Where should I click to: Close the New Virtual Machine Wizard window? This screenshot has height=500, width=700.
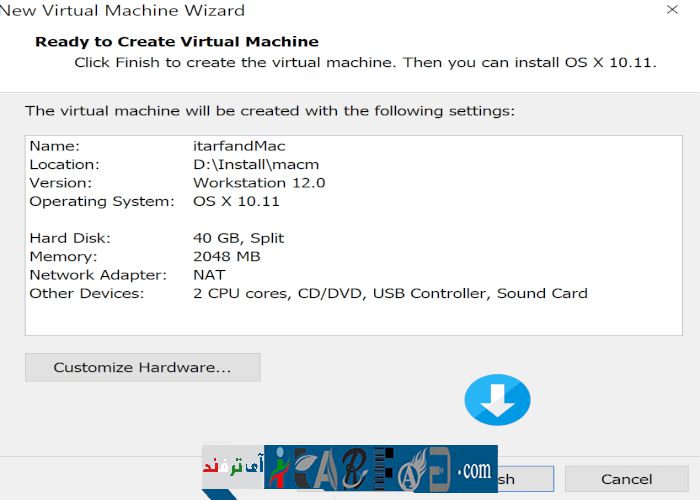pyautogui.click(x=669, y=10)
